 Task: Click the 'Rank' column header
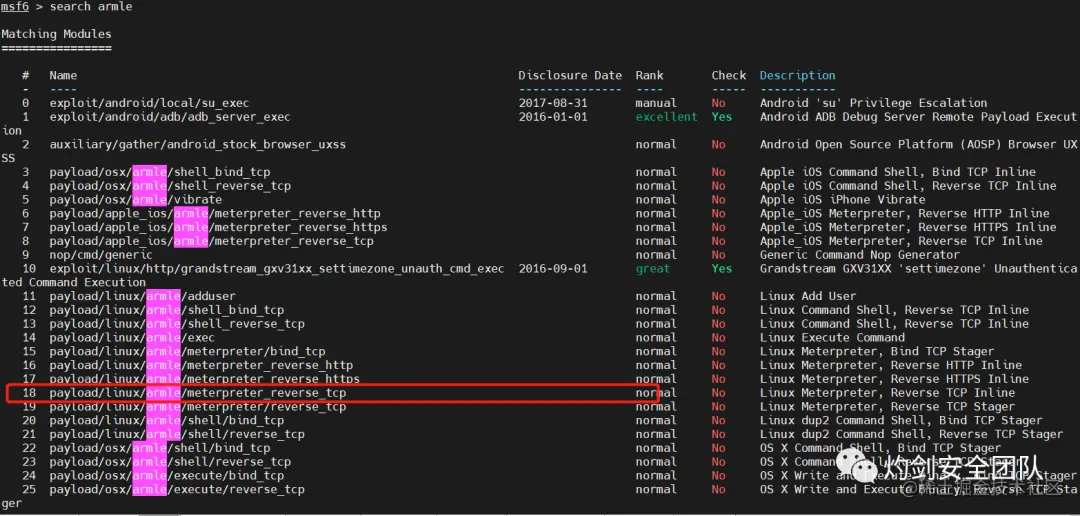click(x=650, y=75)
